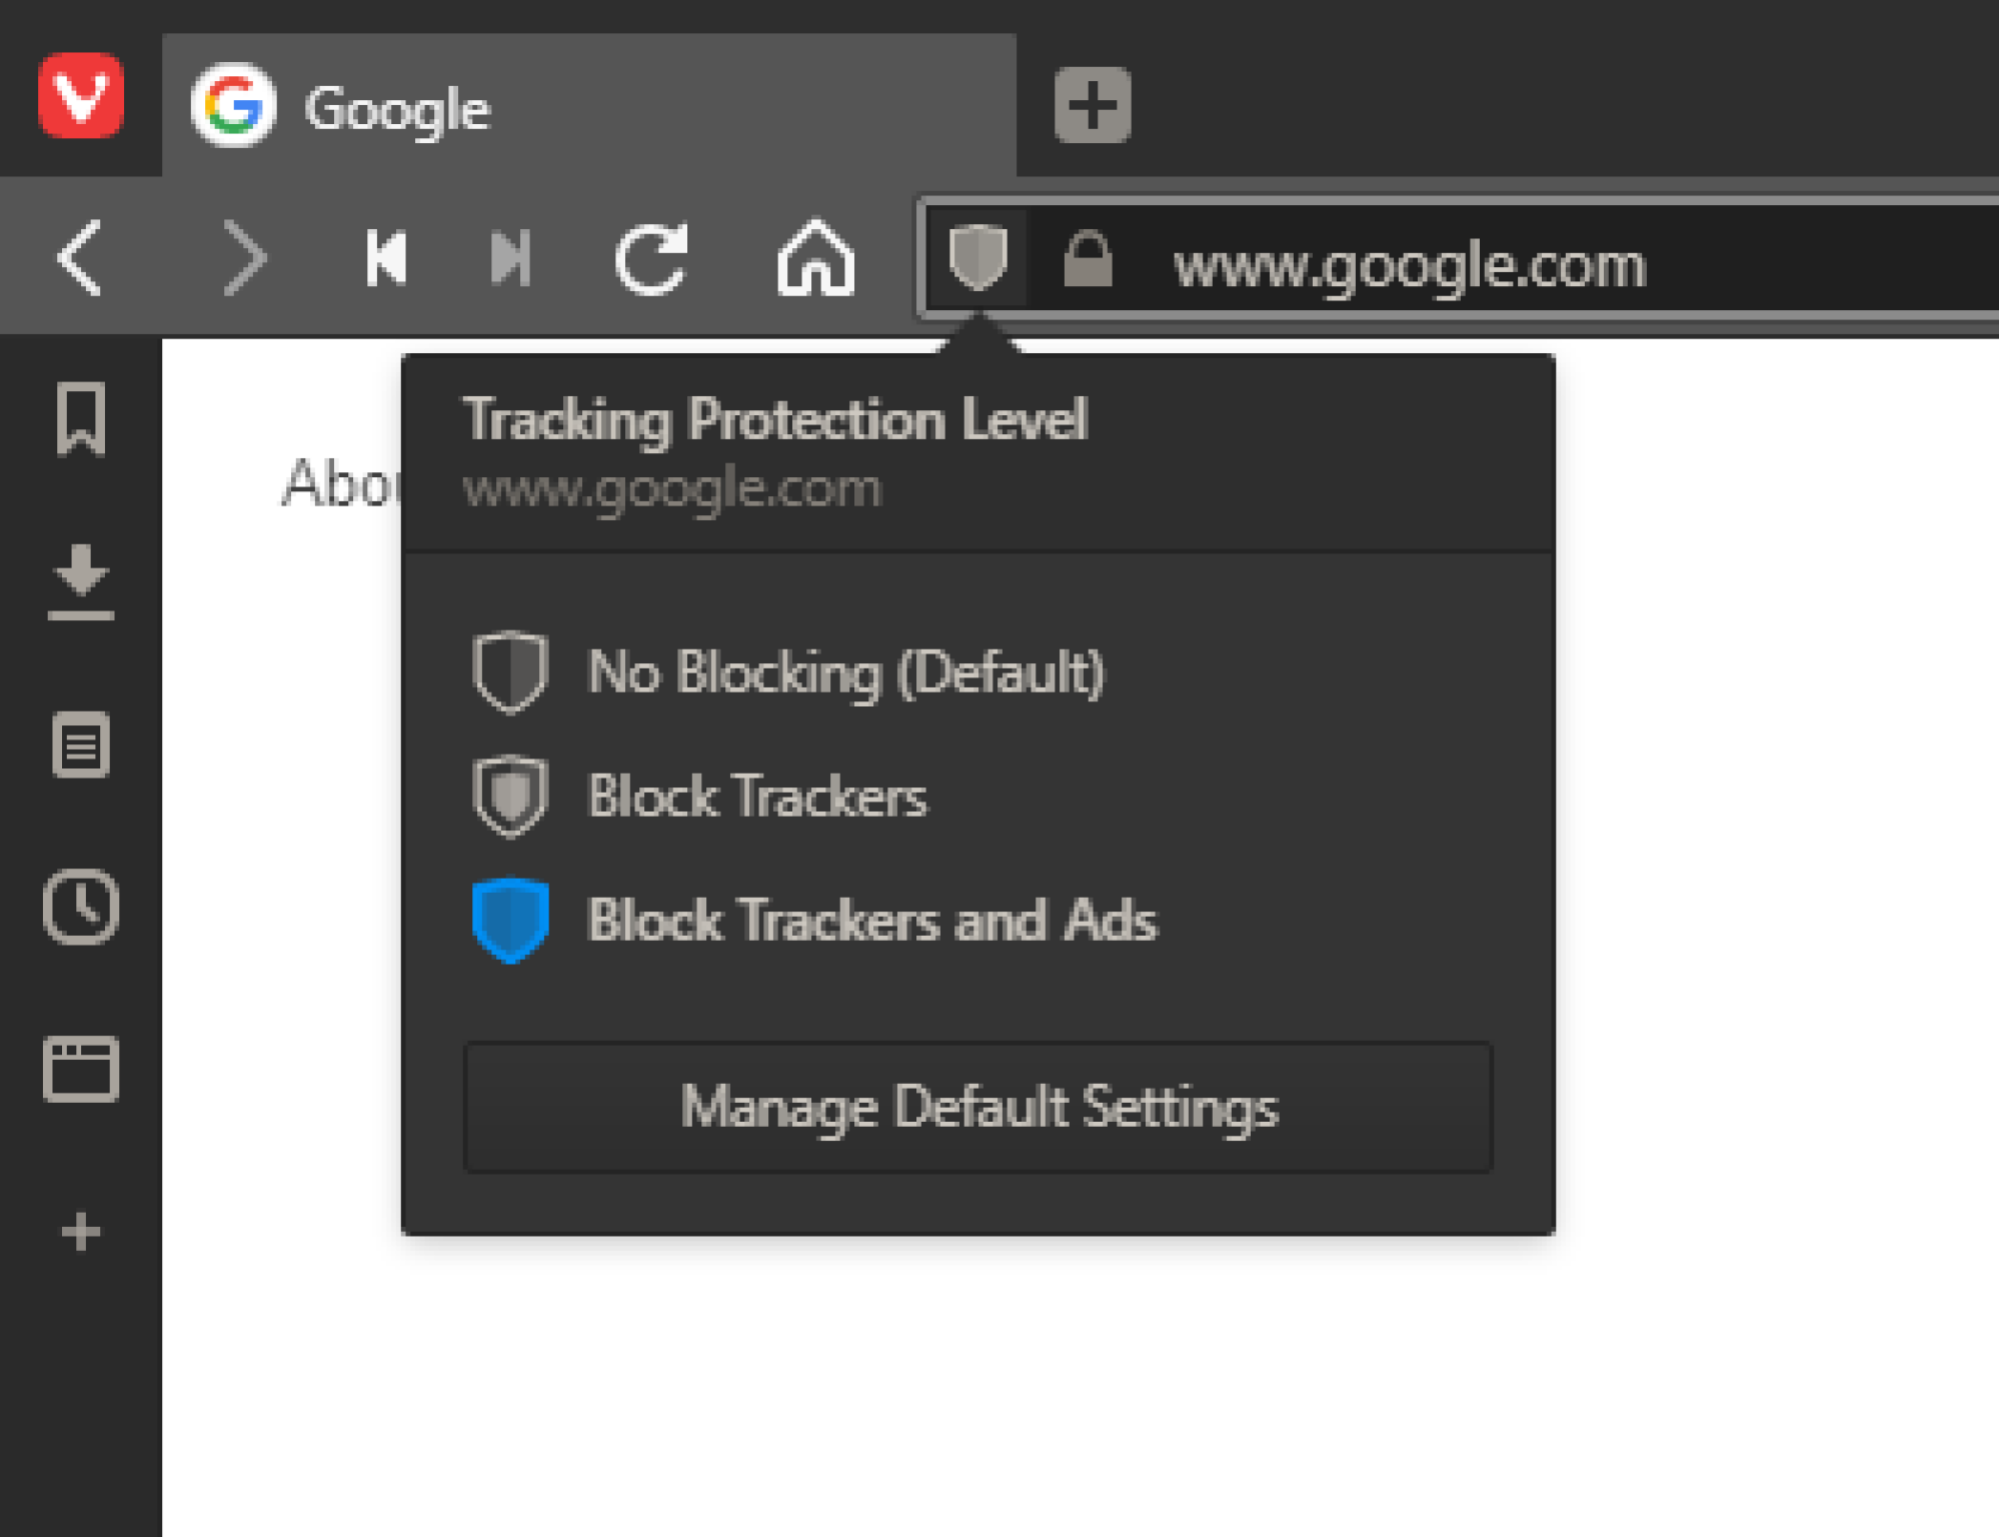
Task: Go to the home page
Action: point(816,258)
